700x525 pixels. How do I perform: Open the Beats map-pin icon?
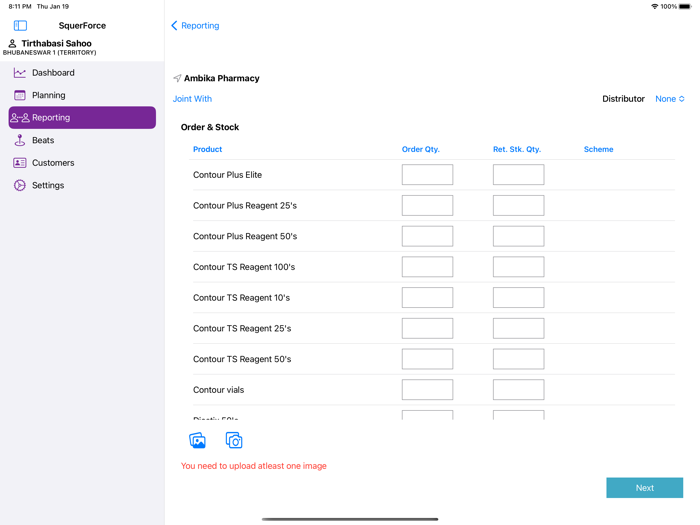click(x=20, y=140)
